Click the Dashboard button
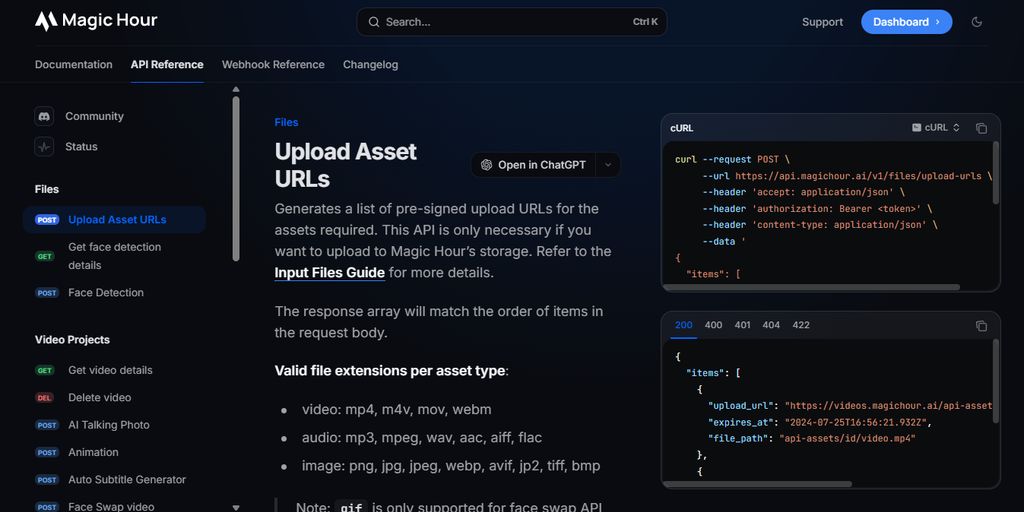Image resolution: width=1024 pixels, height=512 pixels. point(906,22)
